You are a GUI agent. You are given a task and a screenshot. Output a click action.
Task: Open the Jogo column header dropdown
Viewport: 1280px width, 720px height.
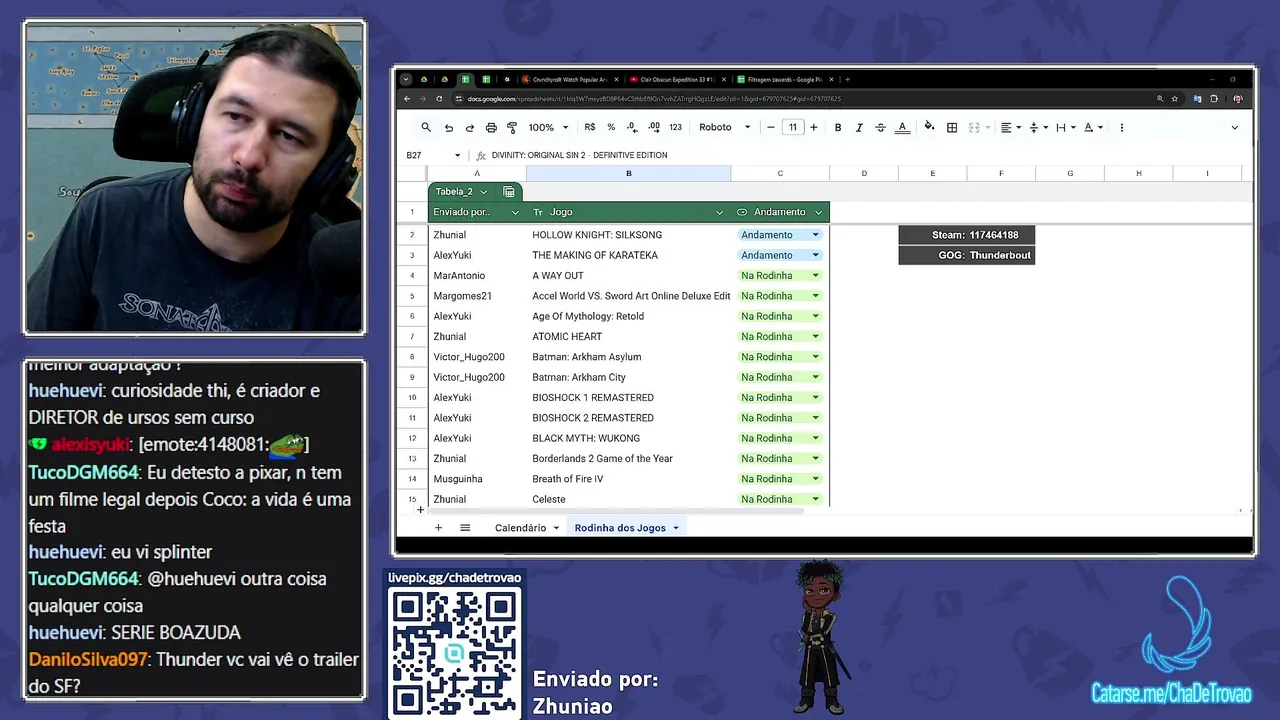[x=719, y=212]
